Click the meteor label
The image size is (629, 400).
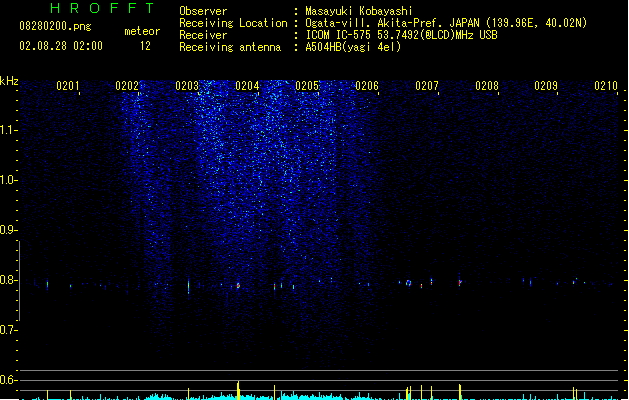click(142, 31)
